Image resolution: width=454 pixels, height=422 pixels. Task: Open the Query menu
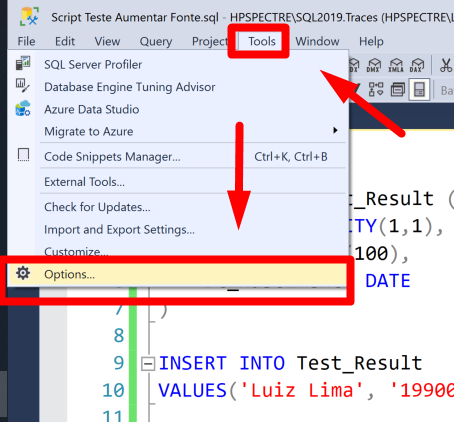[x=156, y=41]
